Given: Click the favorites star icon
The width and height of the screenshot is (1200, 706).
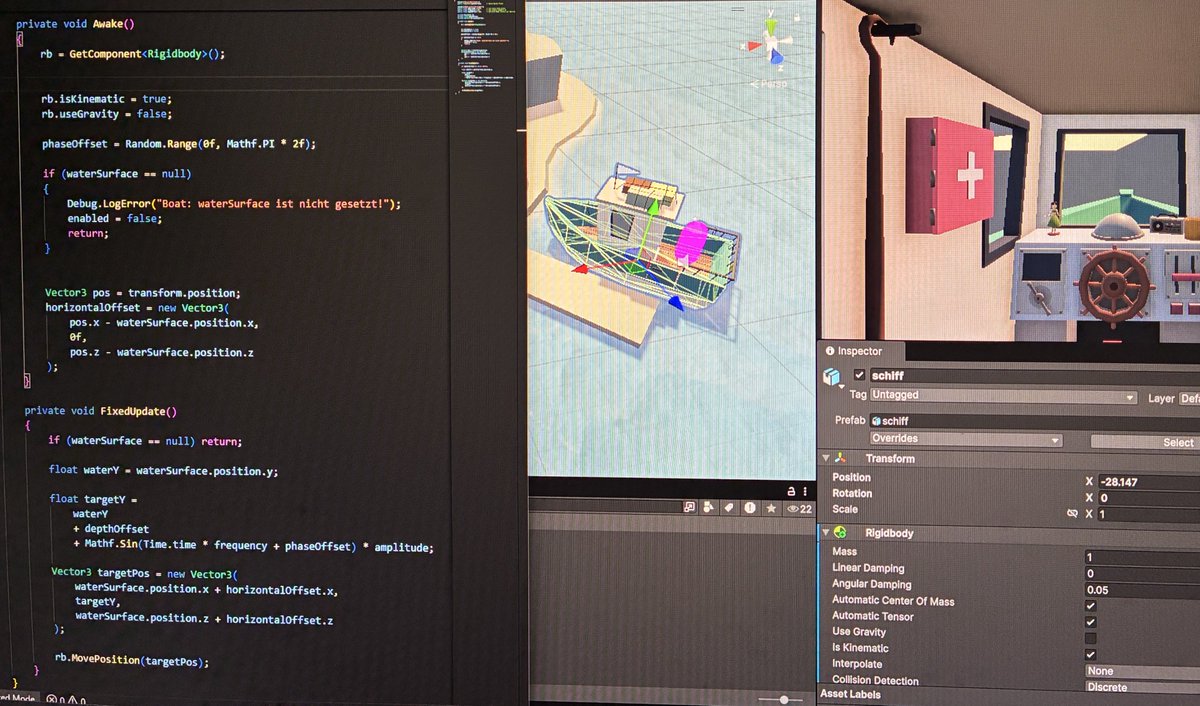Looking at the screenshot, I should pyautogui.click(x=771, y=508).
